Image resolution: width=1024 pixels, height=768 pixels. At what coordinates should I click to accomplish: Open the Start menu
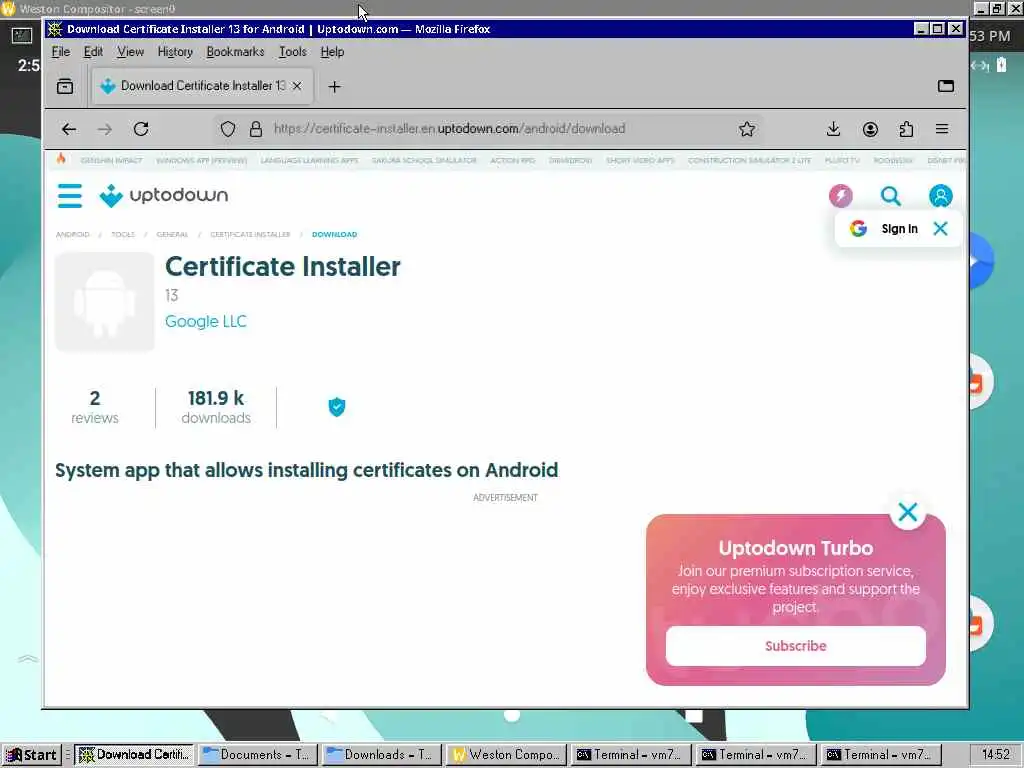[31, 755]
